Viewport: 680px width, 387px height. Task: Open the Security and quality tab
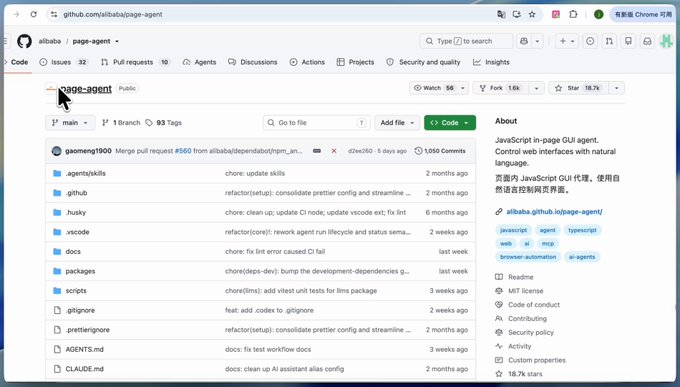coord(423,62)
